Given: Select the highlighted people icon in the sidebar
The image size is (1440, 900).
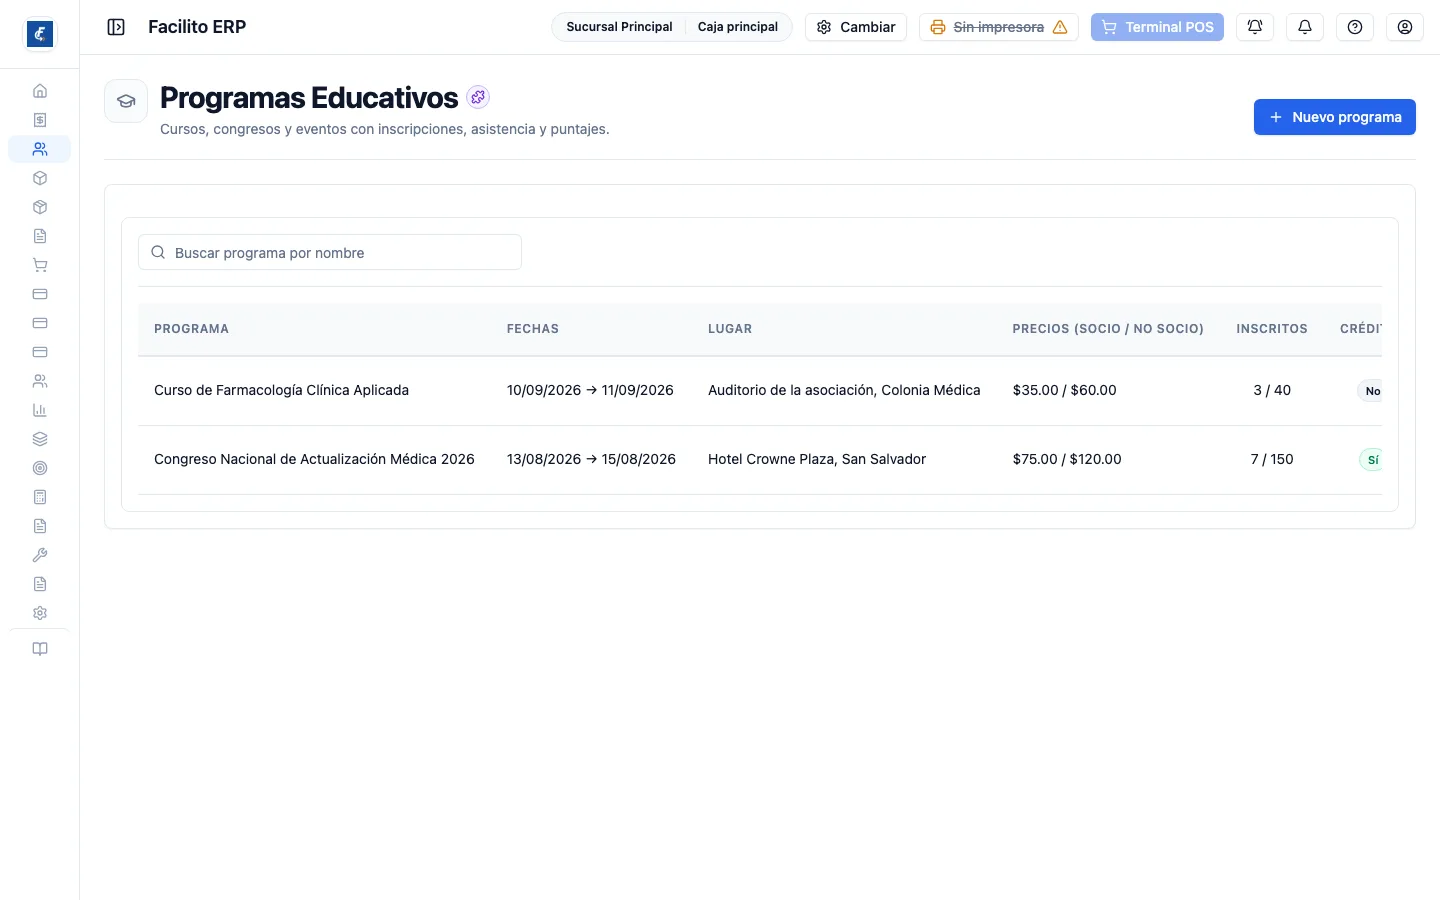Looking at the screenshot, I should 40,149.
